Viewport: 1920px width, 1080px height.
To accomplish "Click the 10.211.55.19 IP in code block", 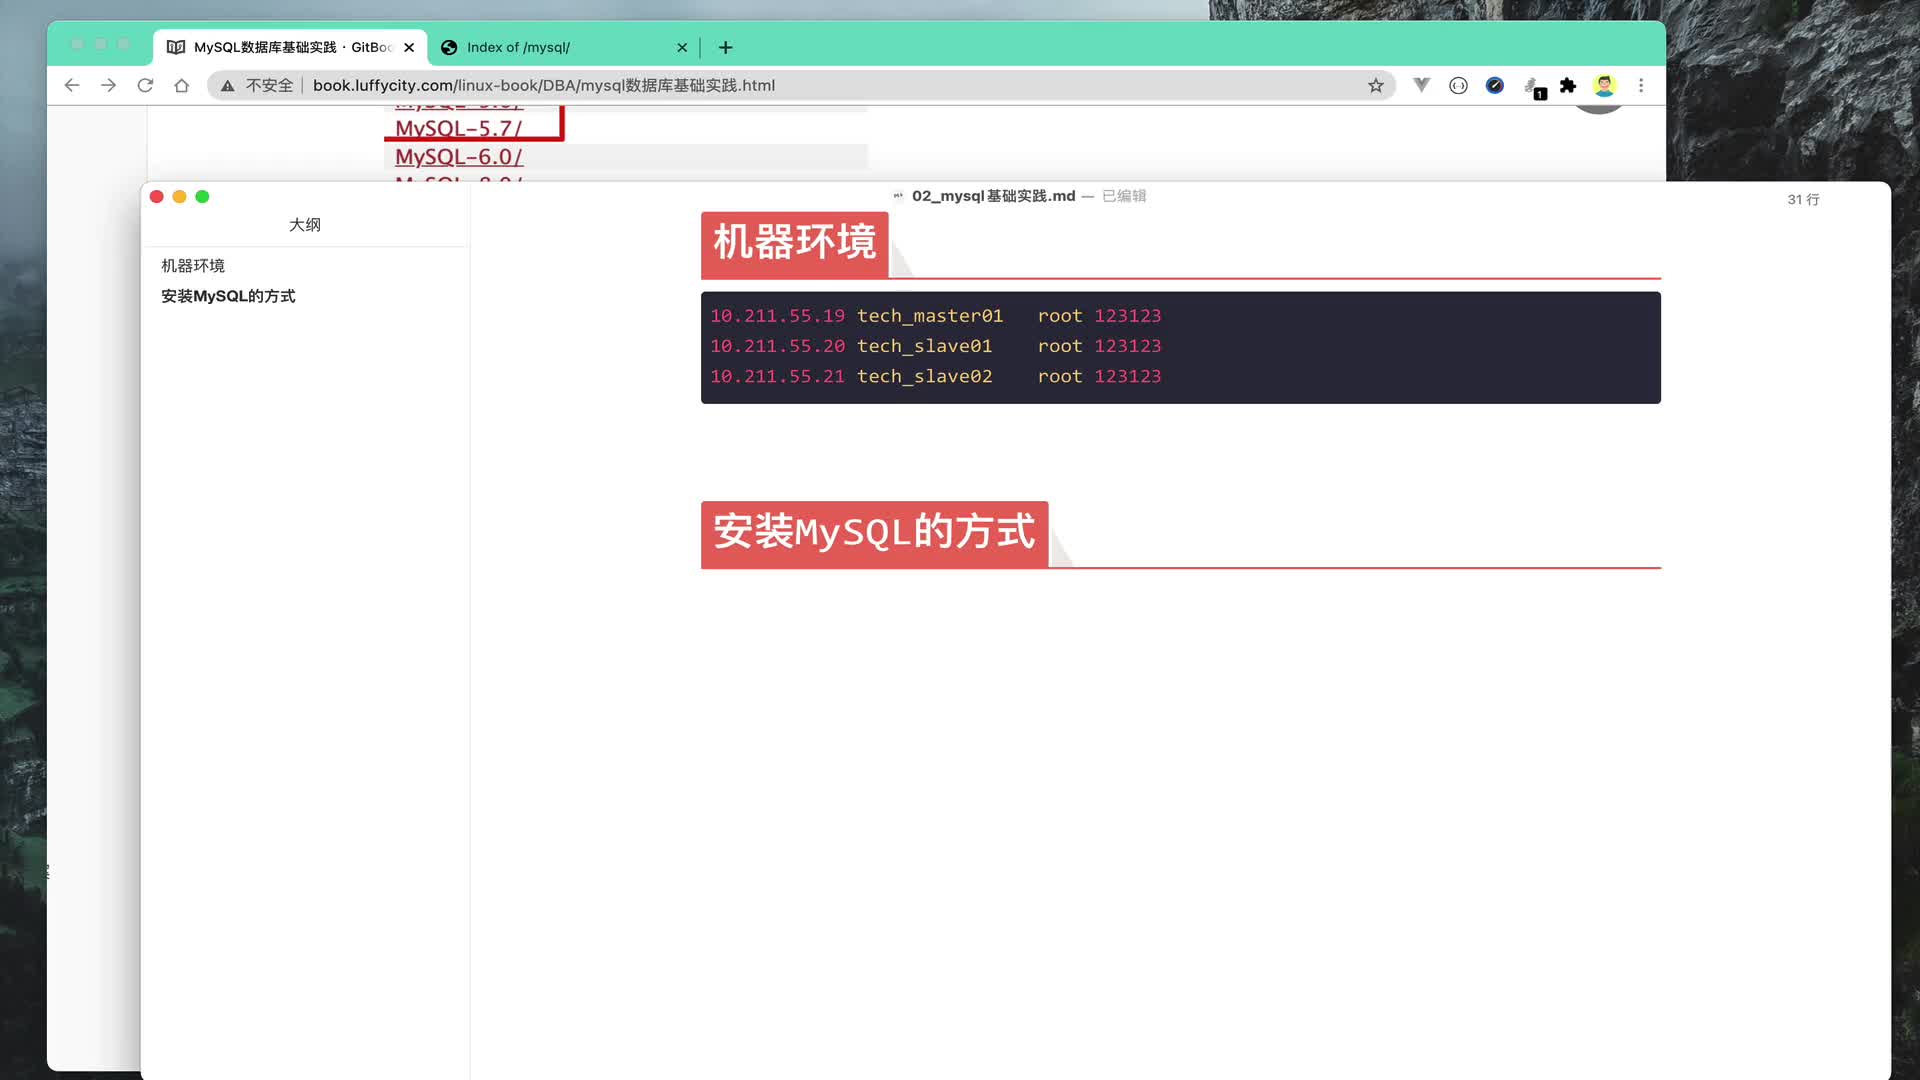I will (778, 316).
